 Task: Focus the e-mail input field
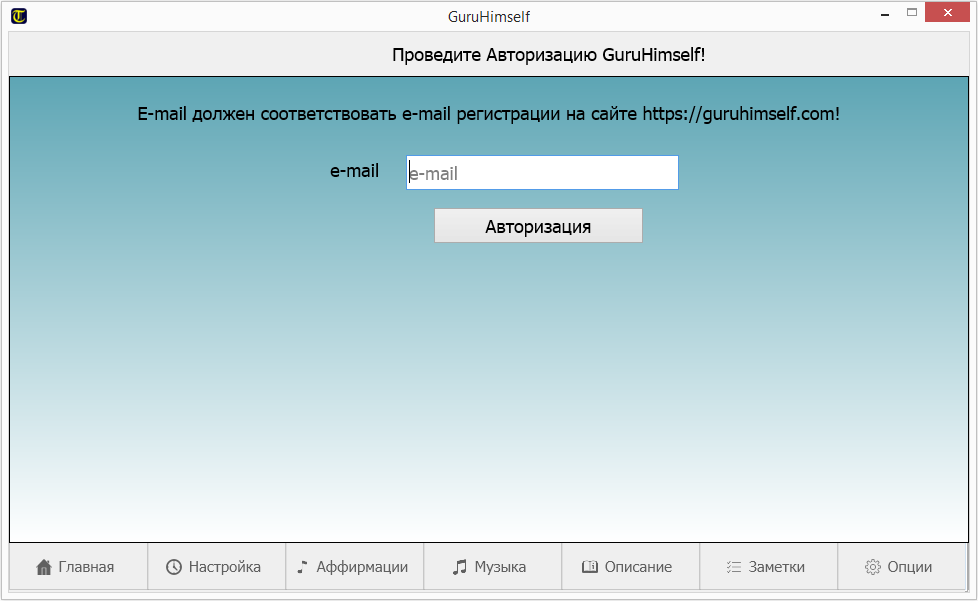coord(542,173)
